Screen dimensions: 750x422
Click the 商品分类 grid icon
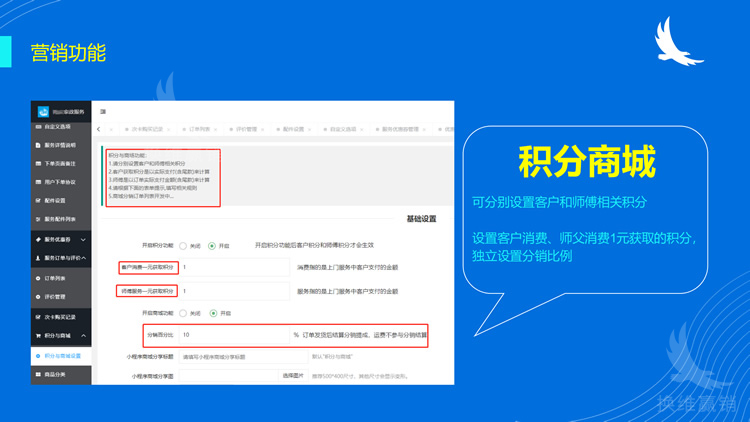(x=38, y=374)
